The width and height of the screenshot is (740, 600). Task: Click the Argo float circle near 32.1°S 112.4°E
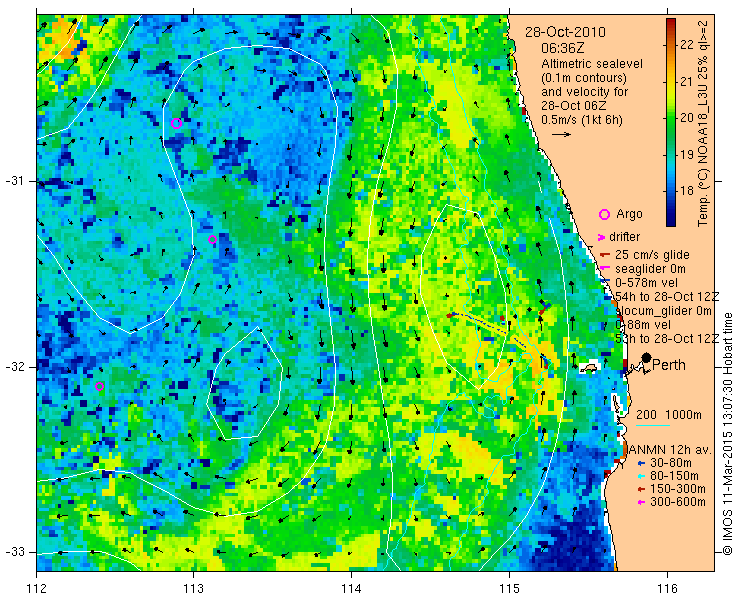[100, 387]
